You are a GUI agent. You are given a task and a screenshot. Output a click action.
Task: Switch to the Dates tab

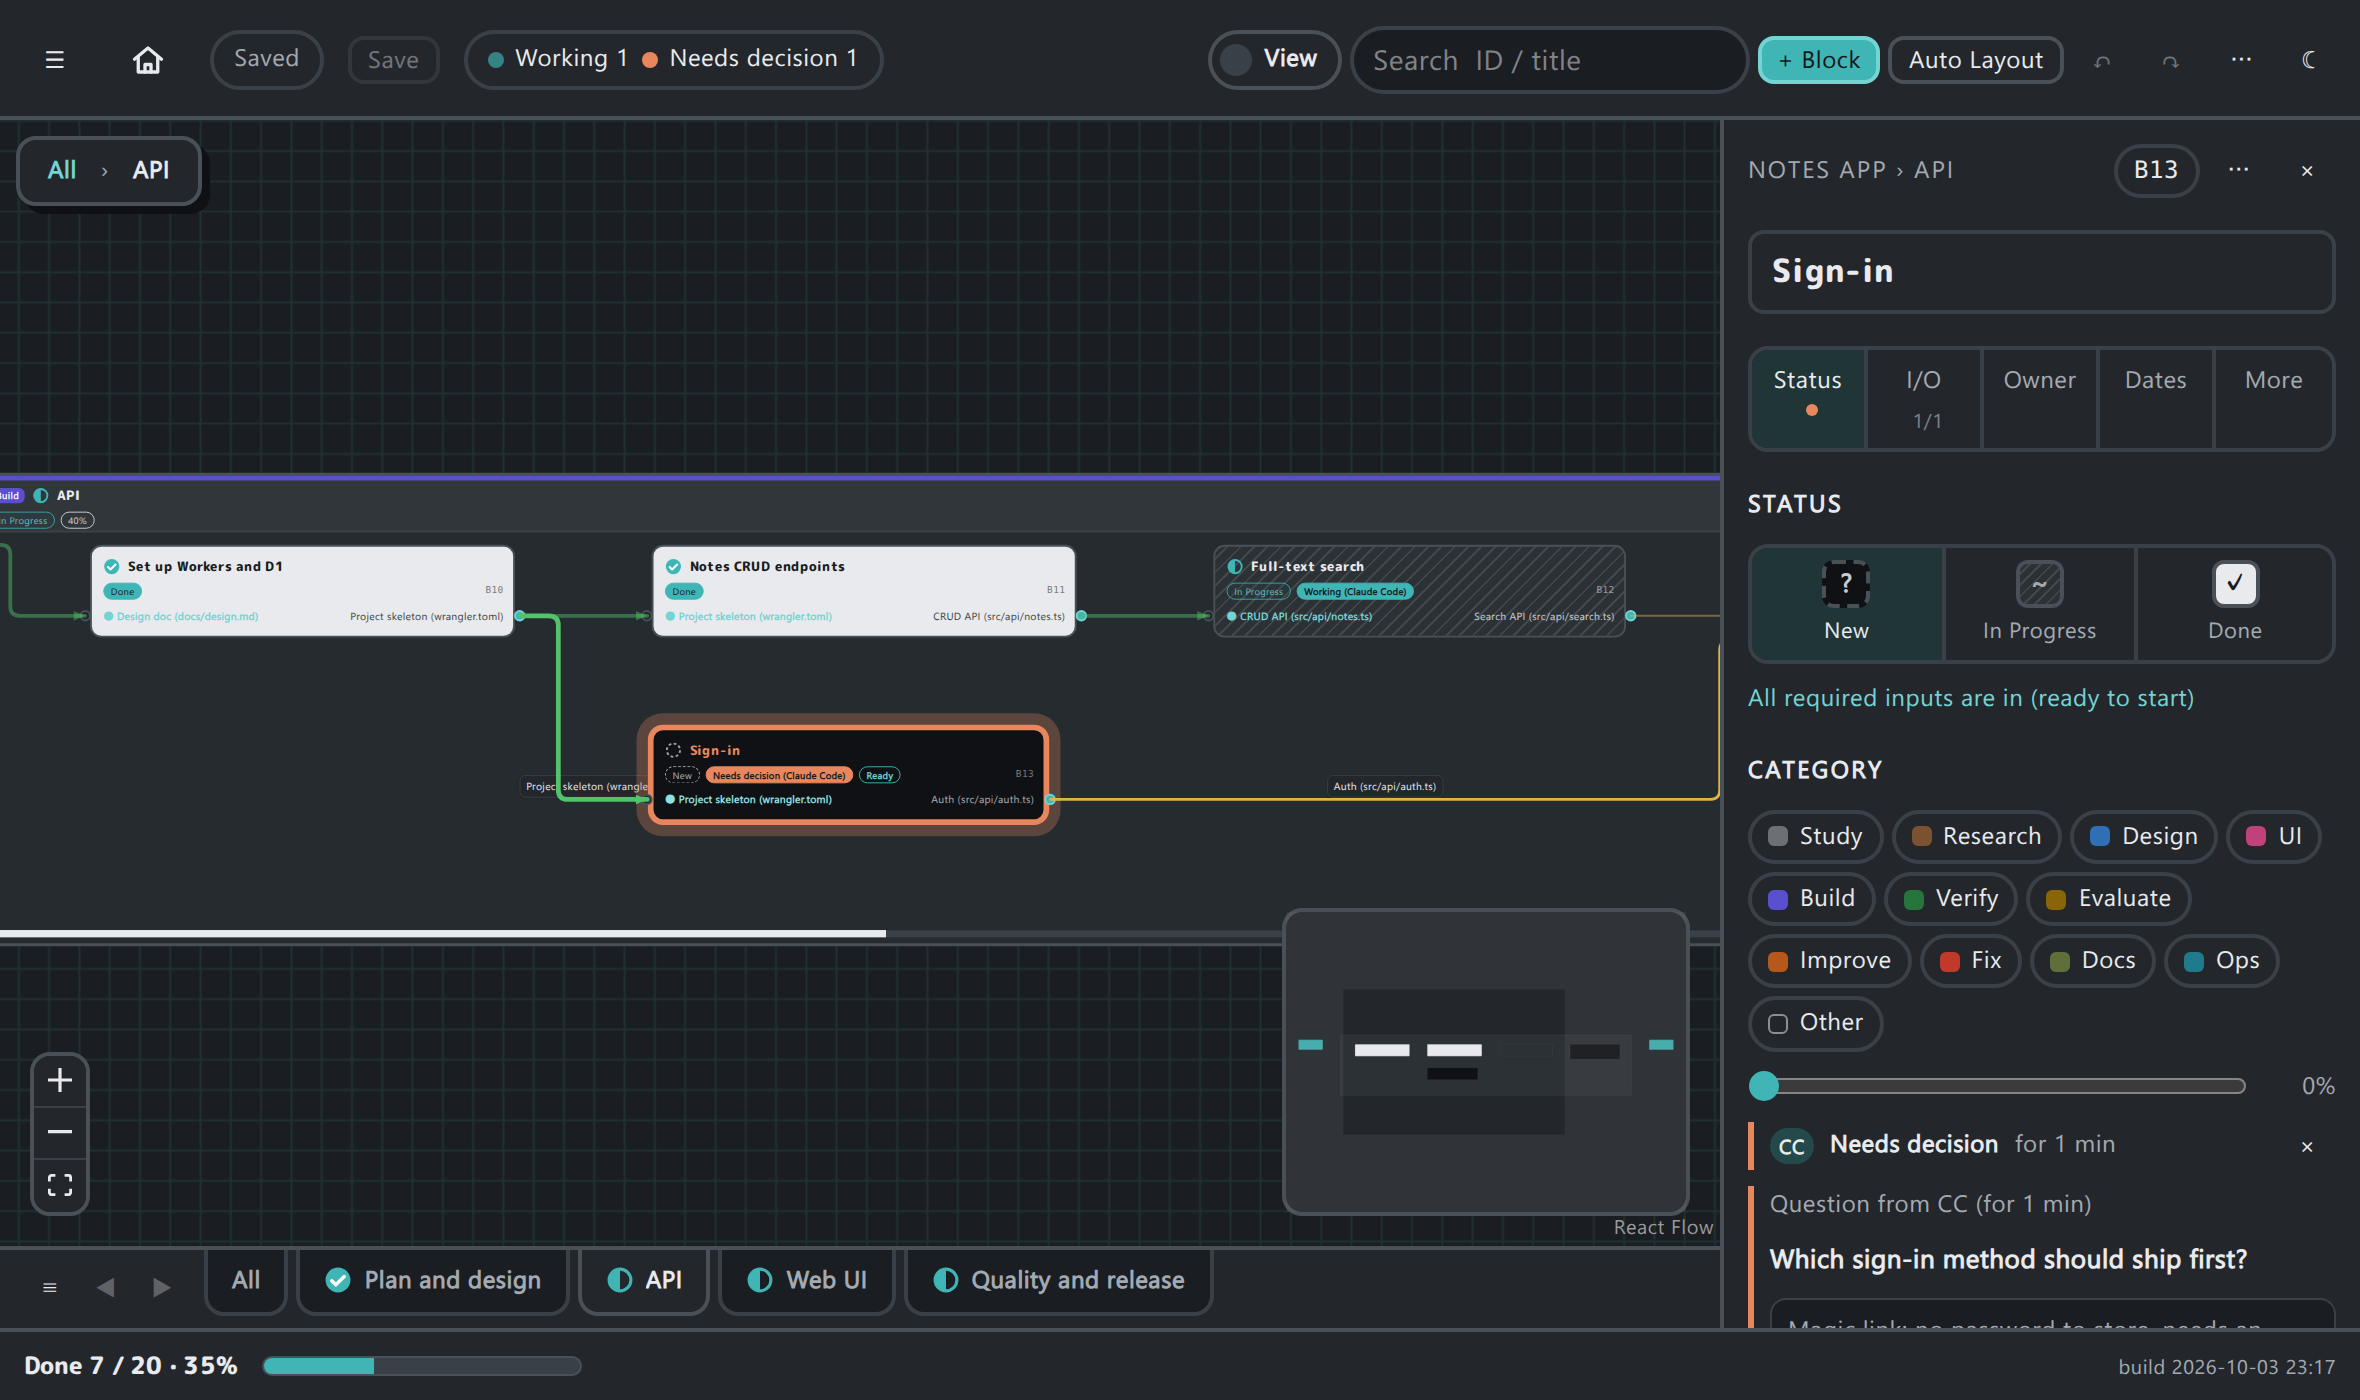tap(2156, 398)
